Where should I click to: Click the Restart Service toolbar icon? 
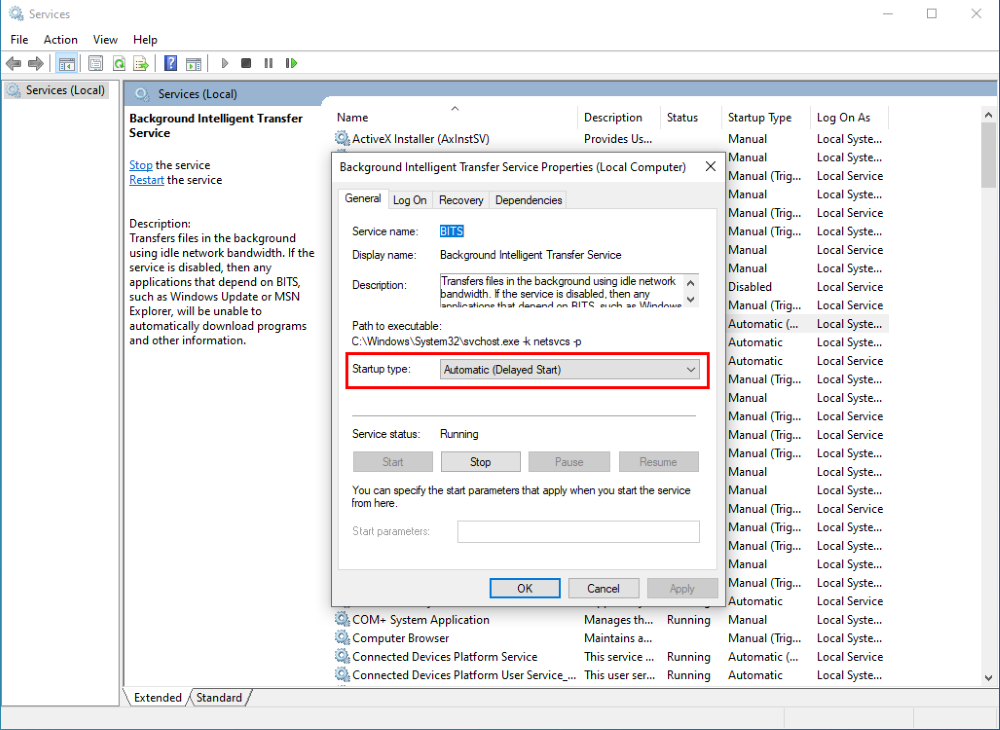[x=291, y=63]
